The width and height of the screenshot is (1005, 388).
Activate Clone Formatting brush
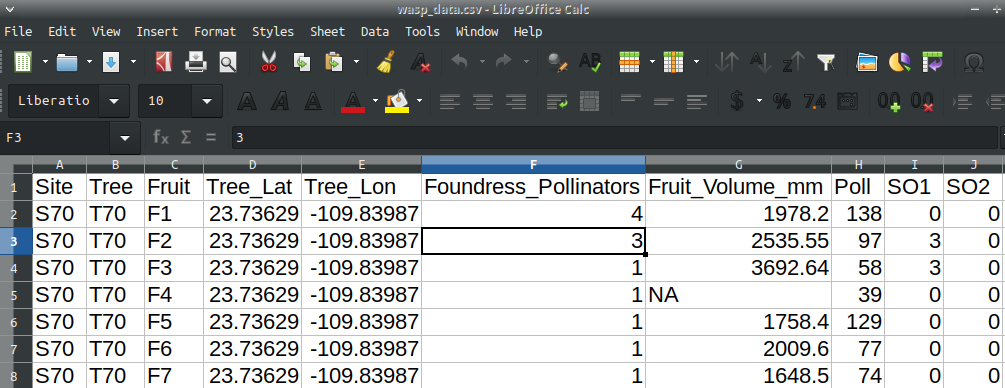(x=385, y=62)
